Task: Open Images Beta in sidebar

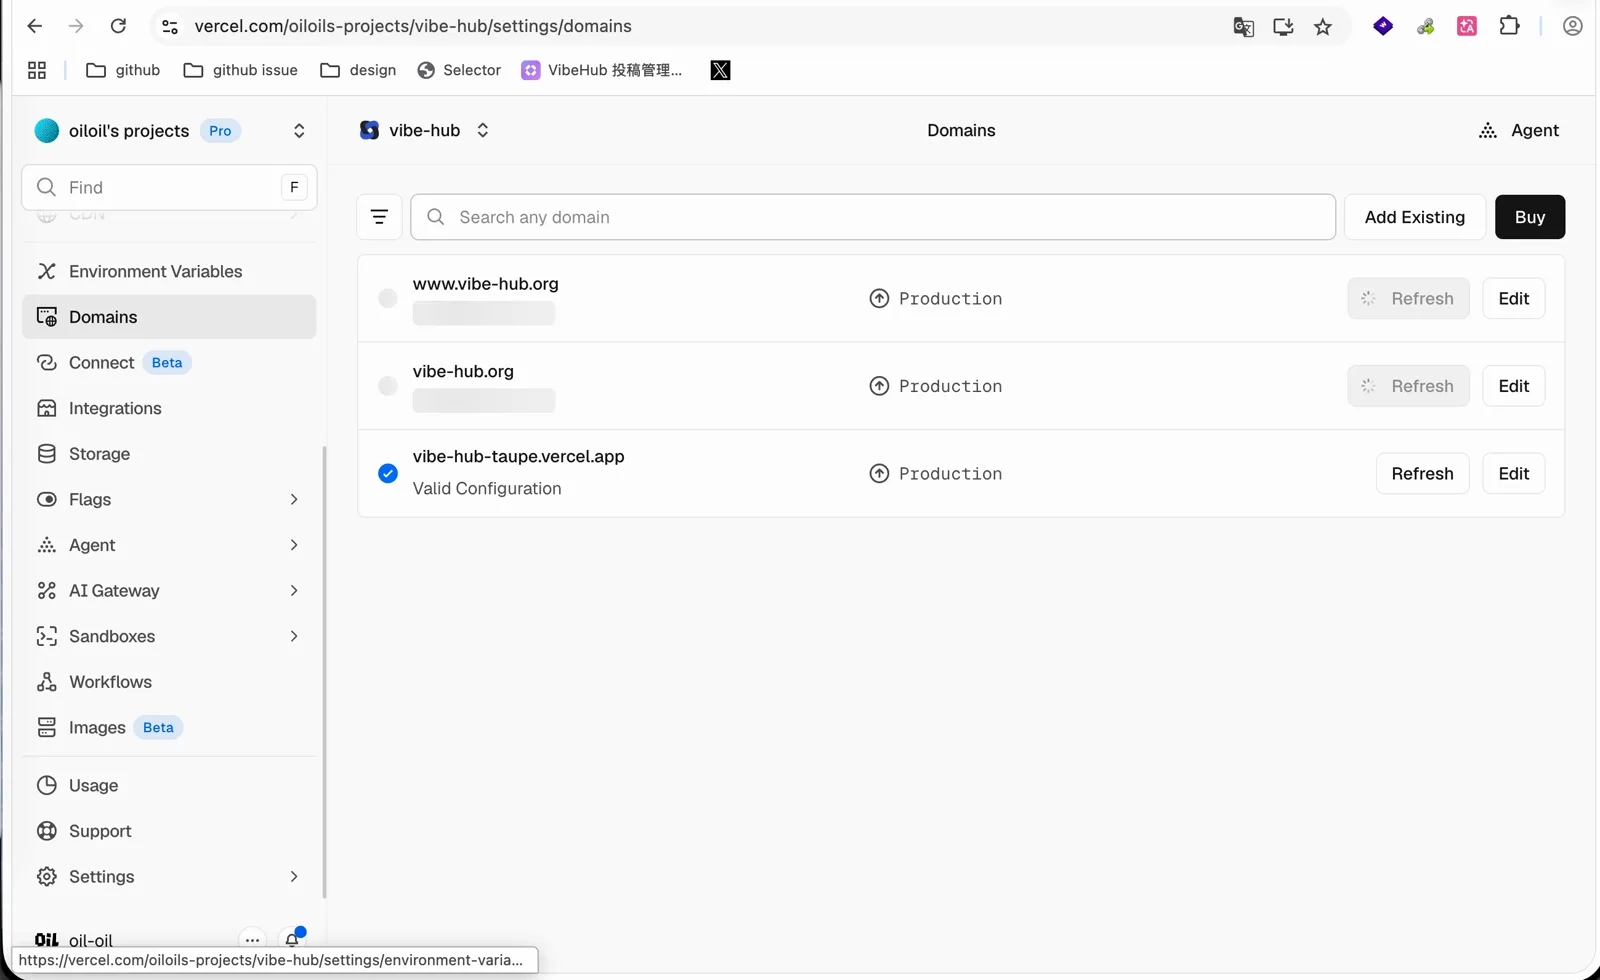Action: pyautogui.click(x=169, y=727)
